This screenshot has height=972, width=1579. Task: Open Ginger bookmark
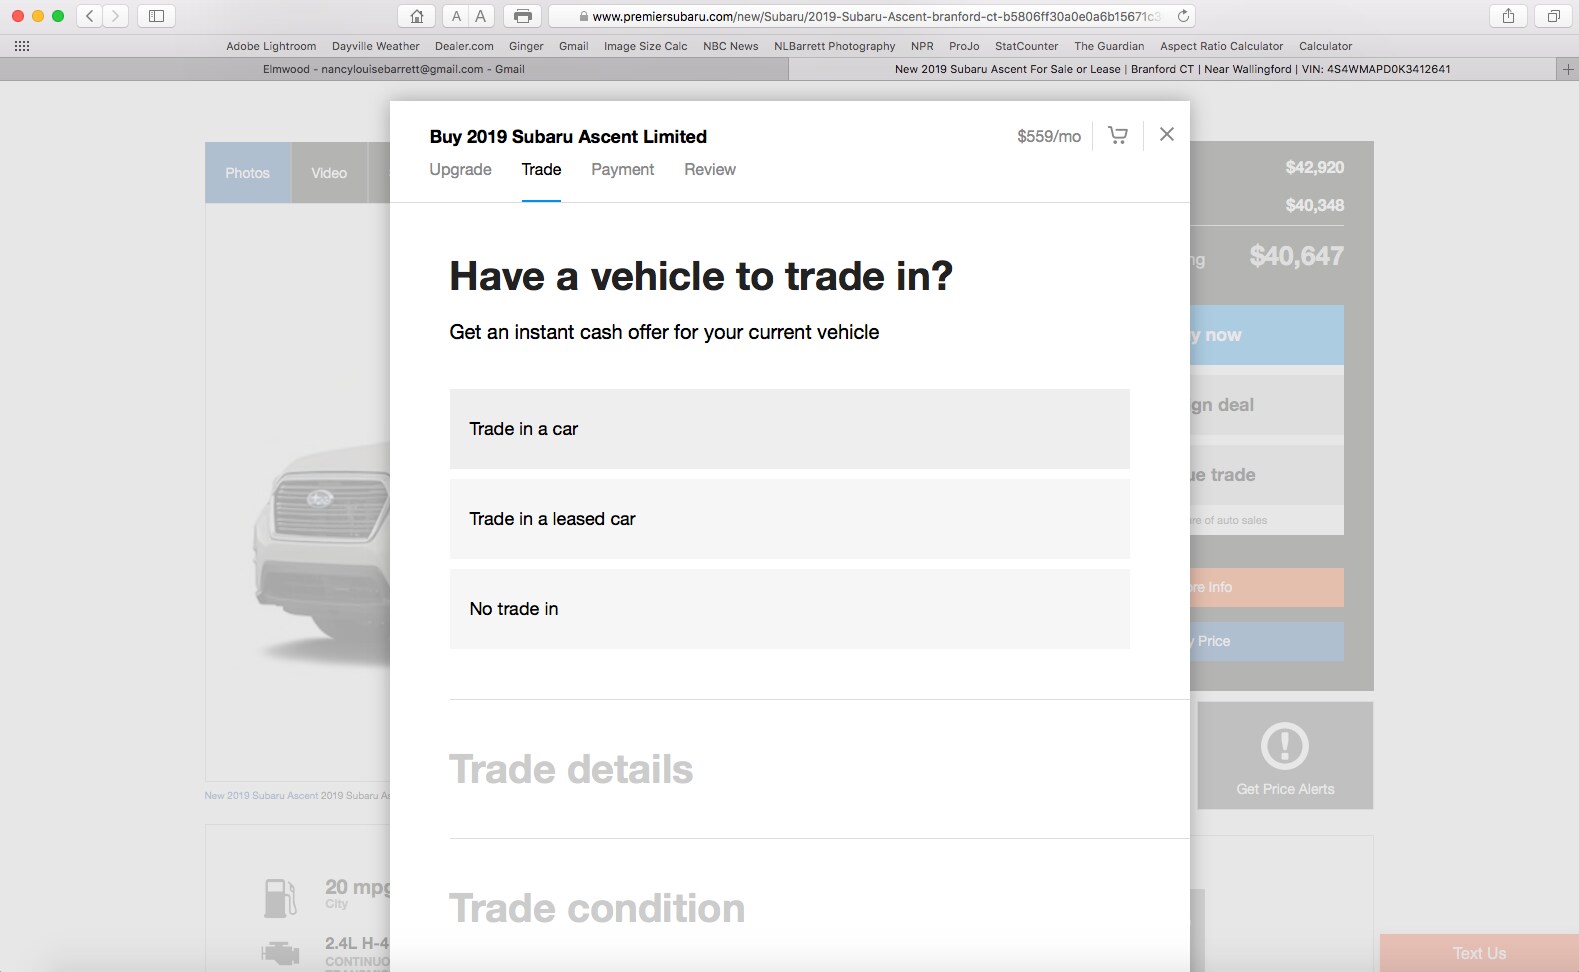tap(526, 46)
